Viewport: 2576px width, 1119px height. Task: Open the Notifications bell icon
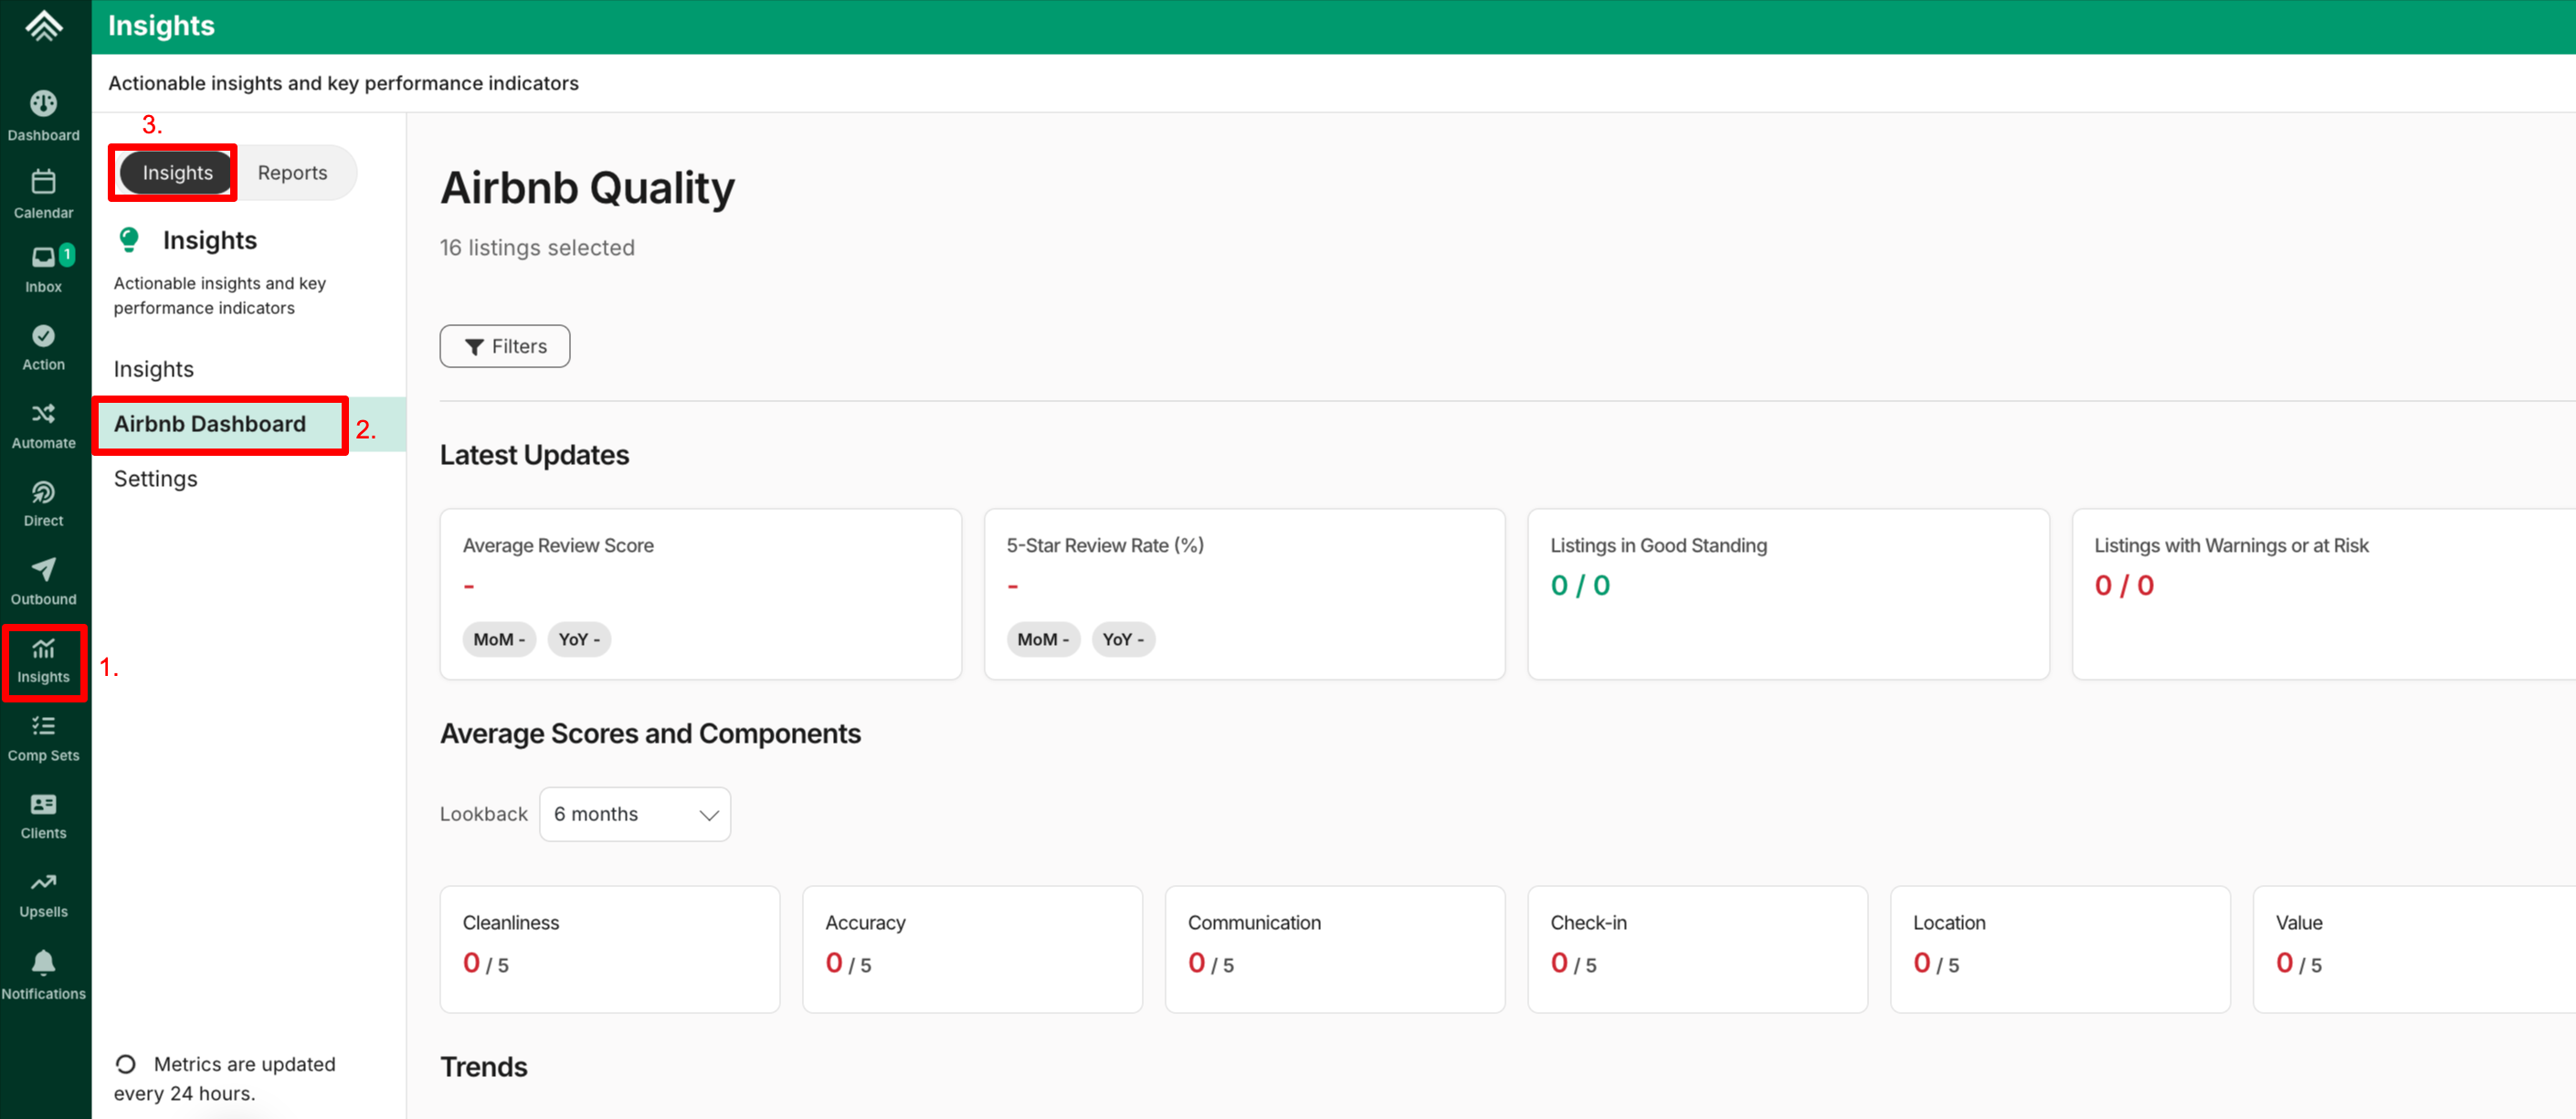click(x=43, y=974)
